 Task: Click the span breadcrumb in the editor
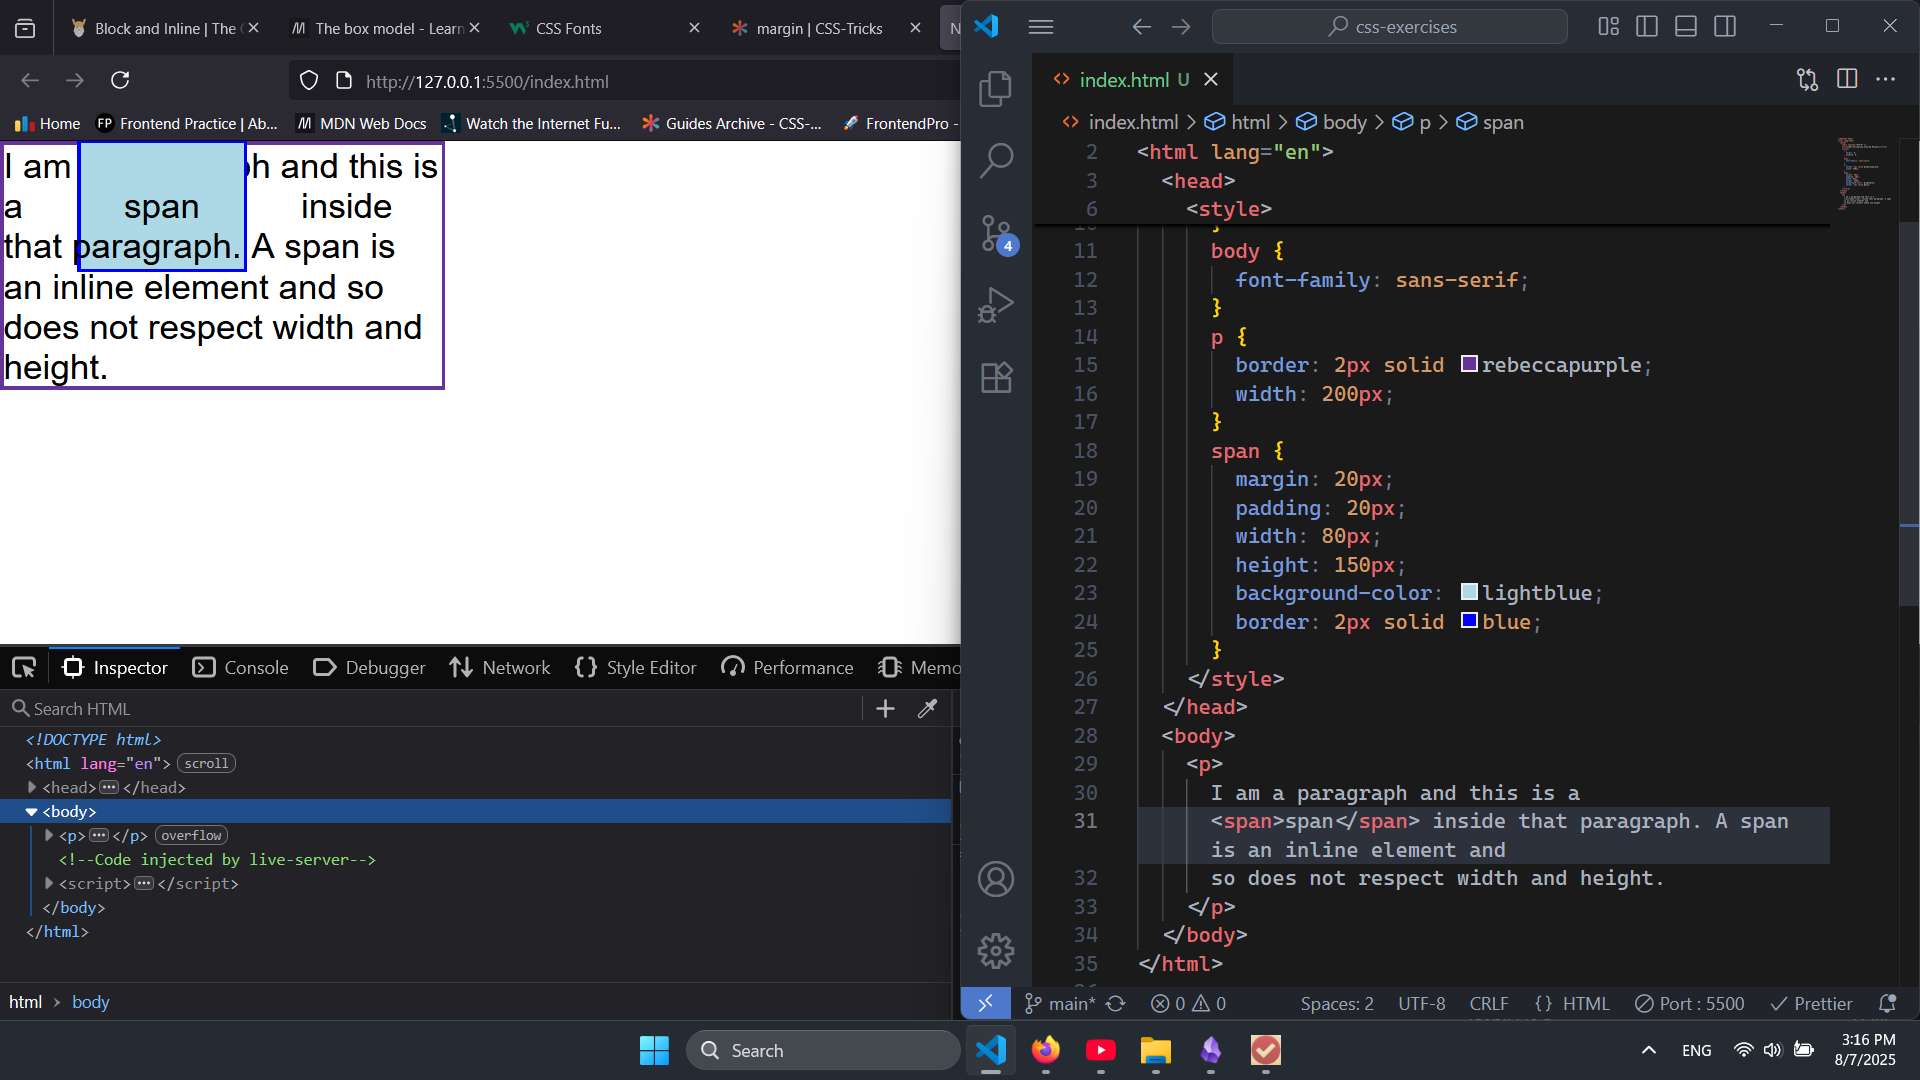[x=1490, y=122]
